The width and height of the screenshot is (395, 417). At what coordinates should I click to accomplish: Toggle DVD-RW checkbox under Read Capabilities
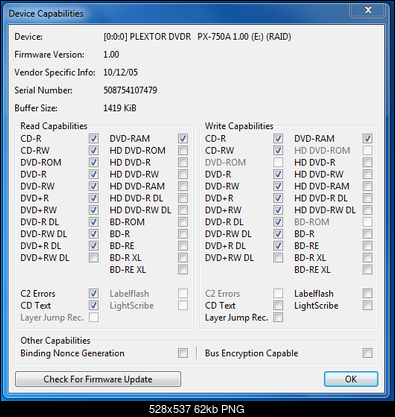pos(94,186)
